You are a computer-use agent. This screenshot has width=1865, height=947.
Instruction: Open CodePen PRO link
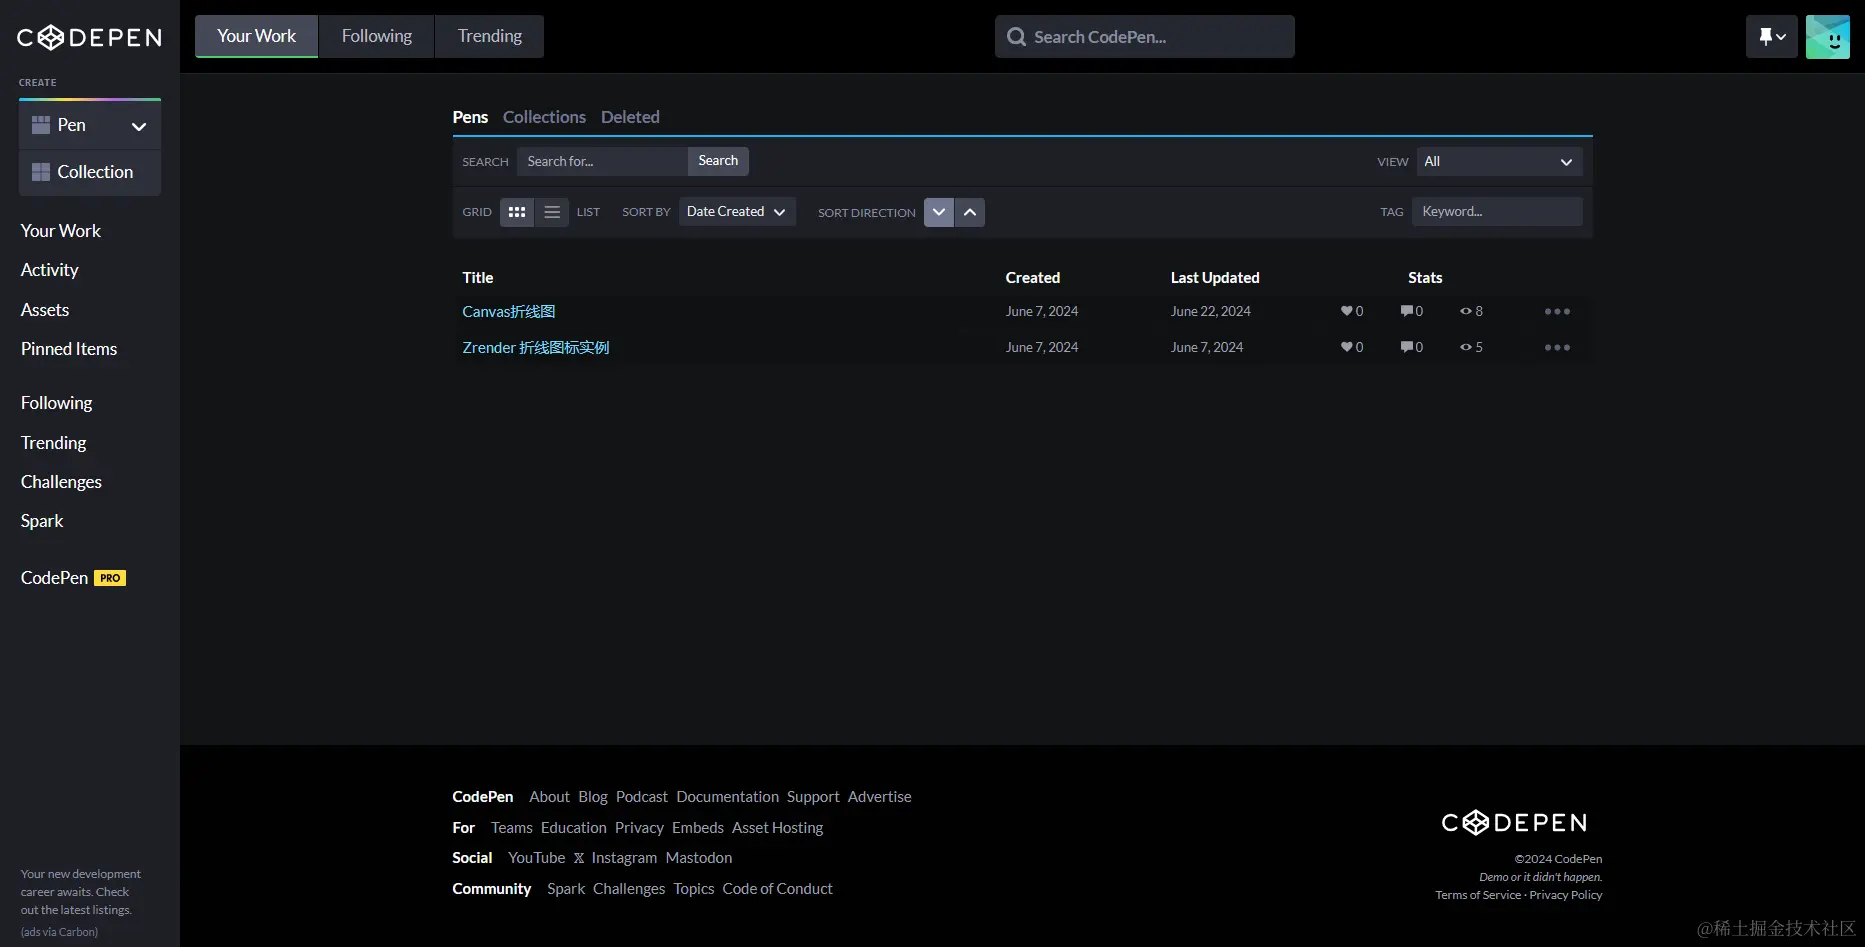coord(73,578)
